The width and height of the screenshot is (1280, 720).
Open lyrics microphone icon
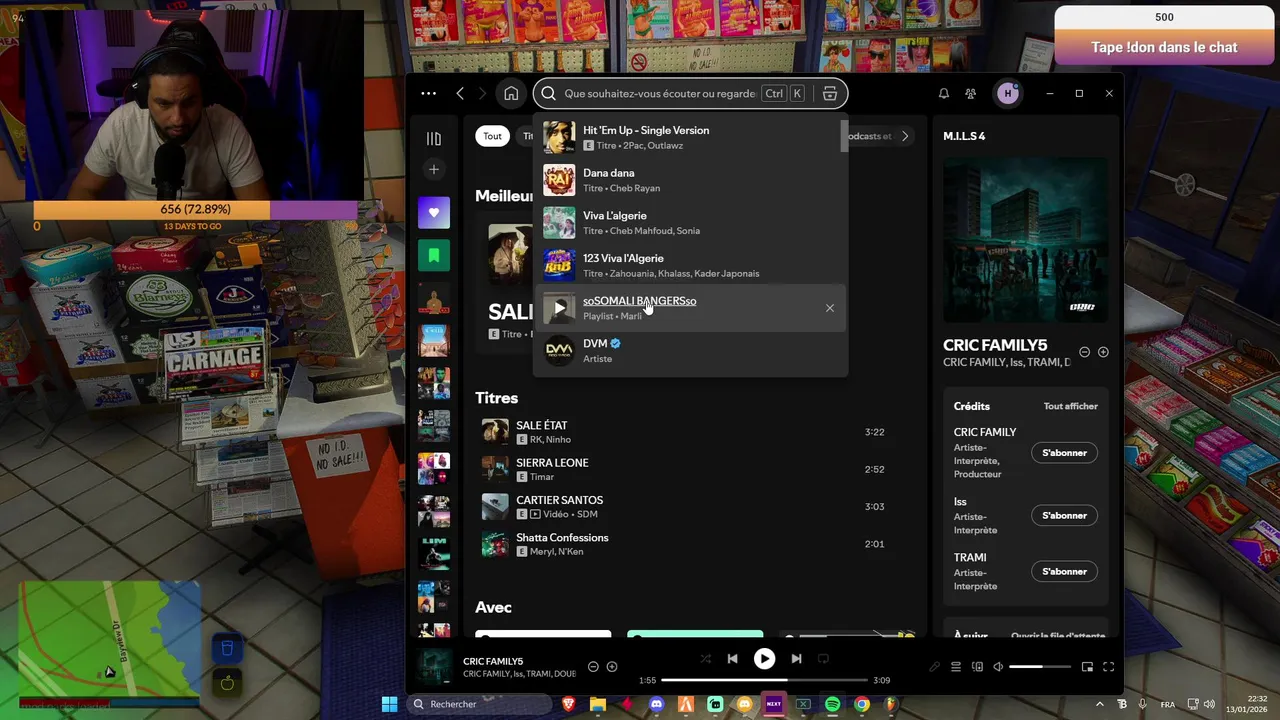click(x=934, y=667)
